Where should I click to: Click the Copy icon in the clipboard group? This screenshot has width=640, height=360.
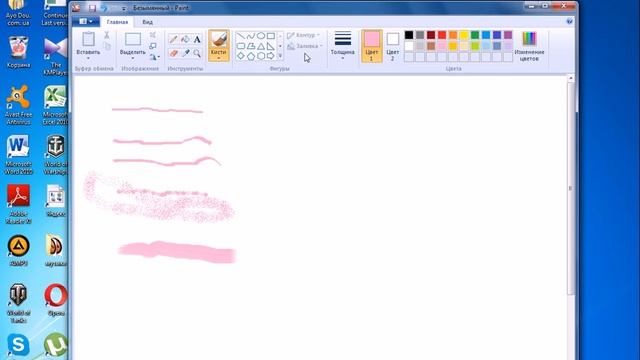pyautogui.click(x=107, y=46)
